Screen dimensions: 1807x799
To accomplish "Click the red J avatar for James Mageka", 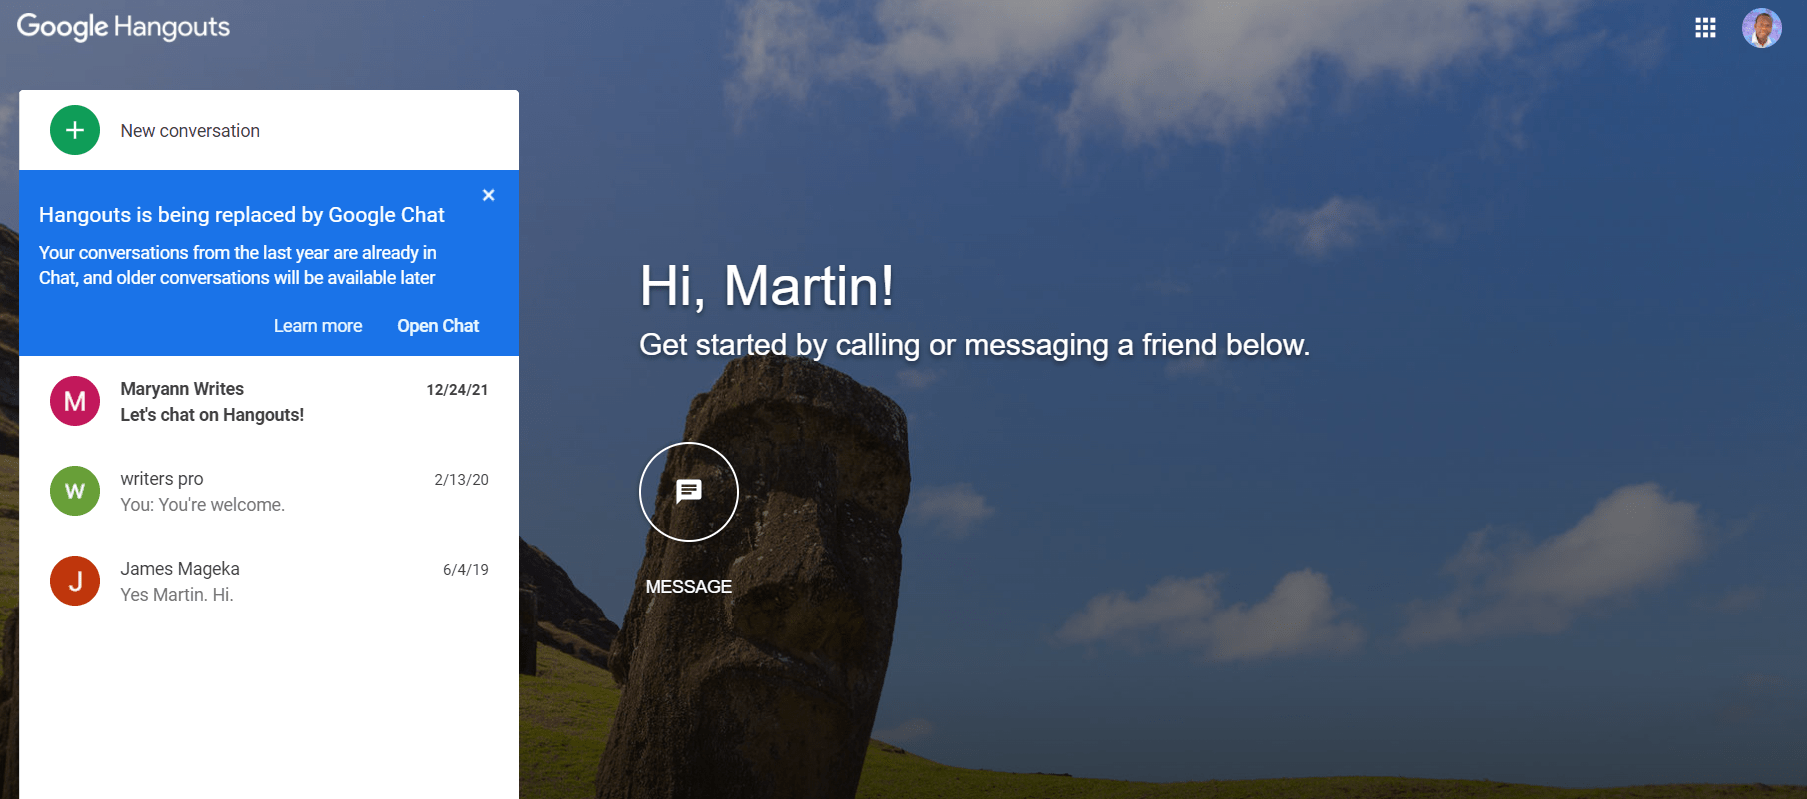I will coord(75,581).
